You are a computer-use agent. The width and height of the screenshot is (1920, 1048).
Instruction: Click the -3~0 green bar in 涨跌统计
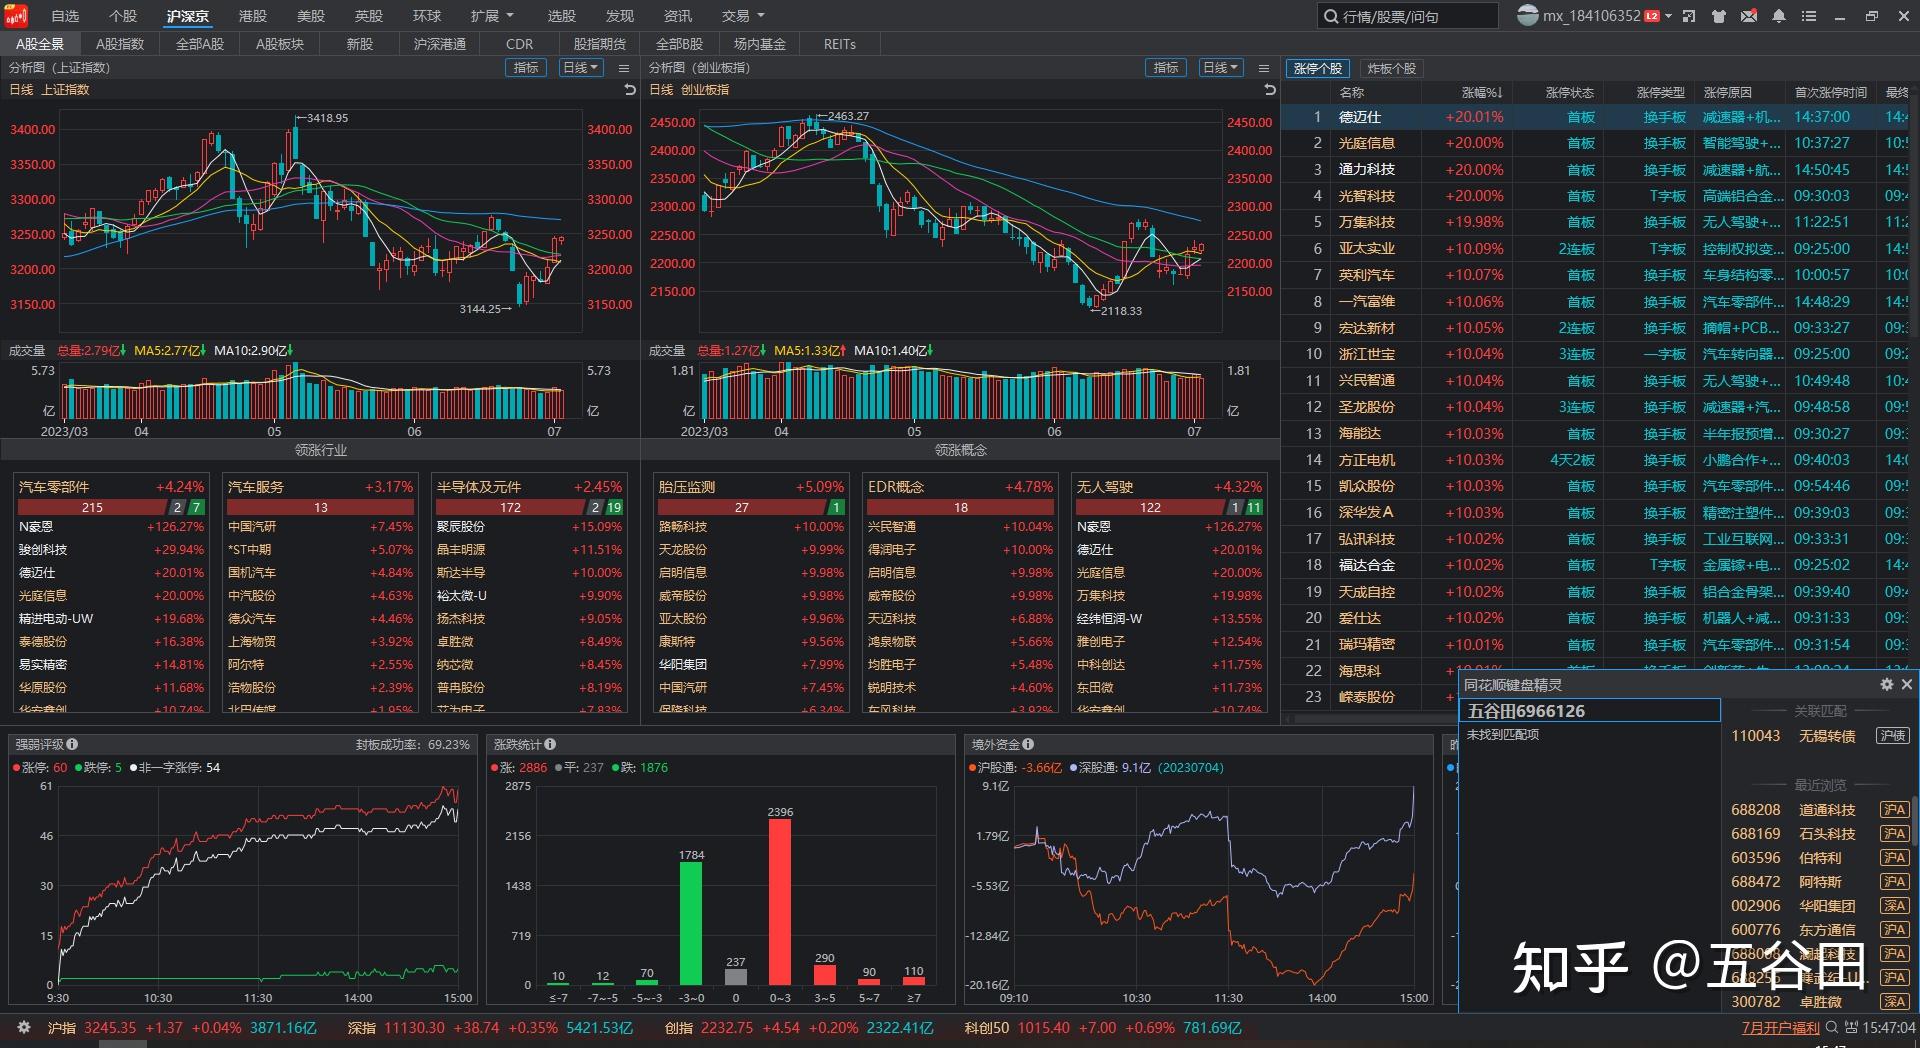691,923
